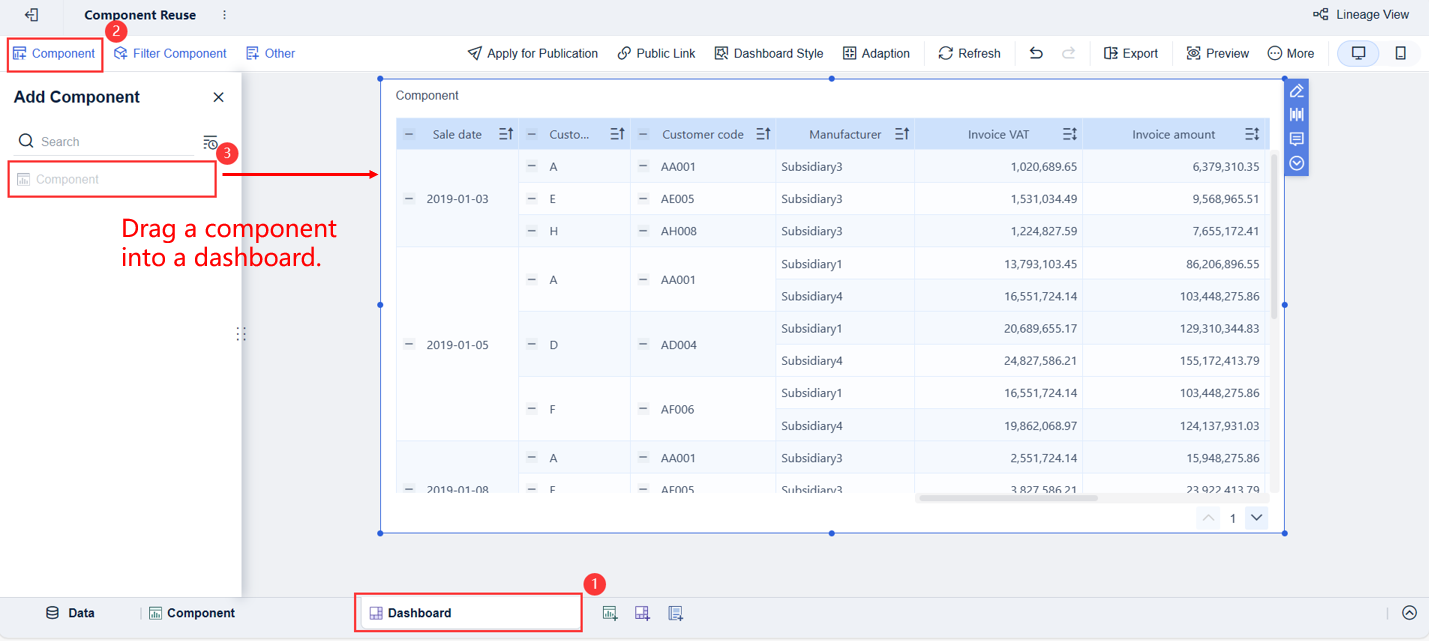Open the Filter Component option
This screenshot has width=1429, height=641.
click(170, 53)
